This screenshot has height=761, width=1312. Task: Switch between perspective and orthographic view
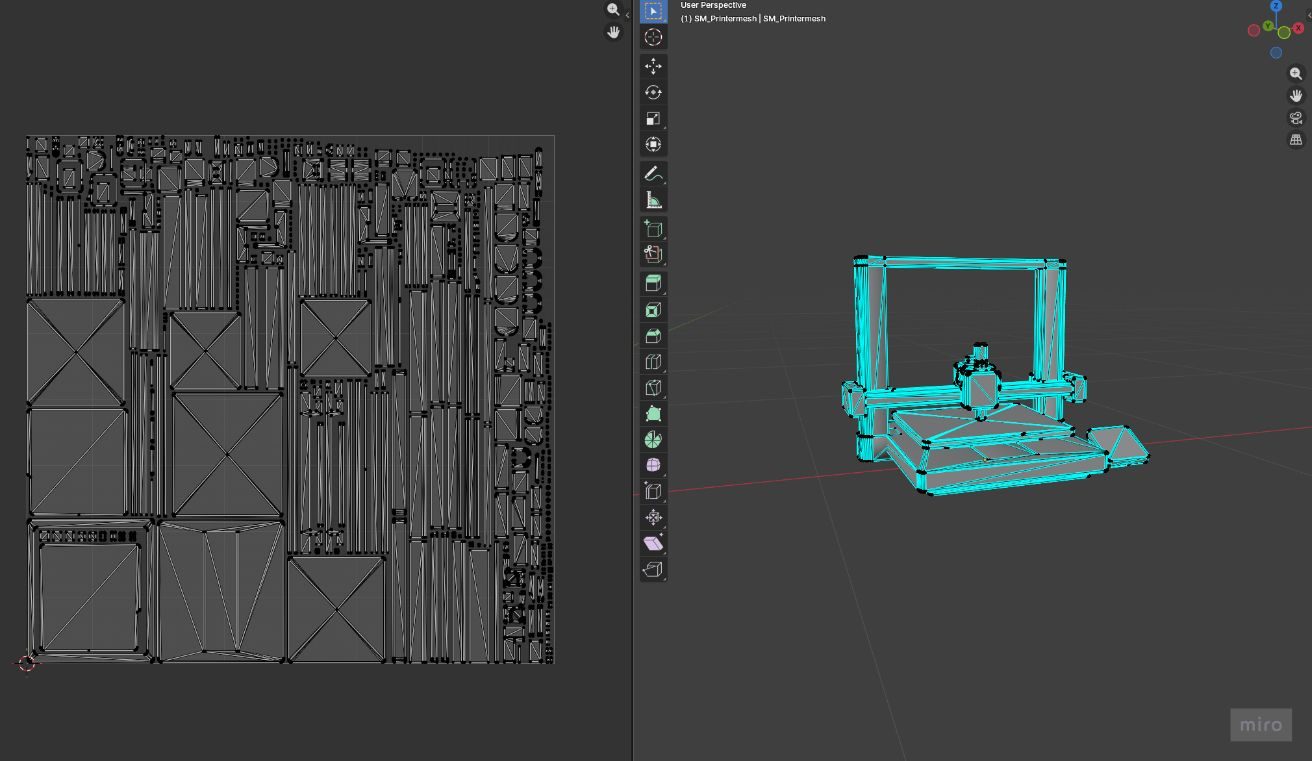tap(1296, 140)
